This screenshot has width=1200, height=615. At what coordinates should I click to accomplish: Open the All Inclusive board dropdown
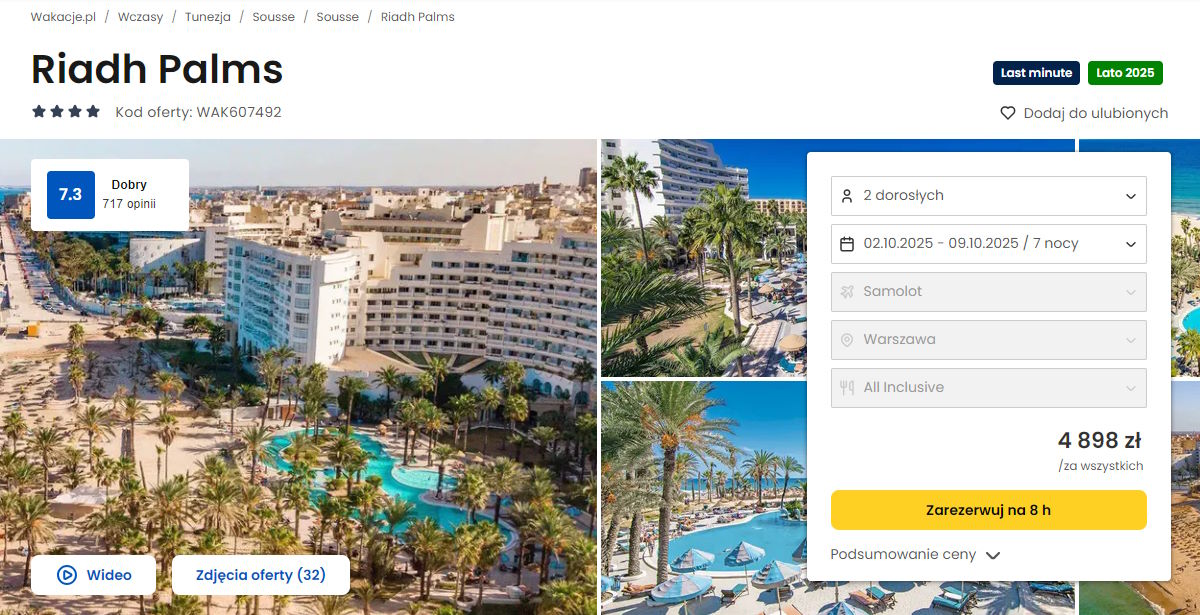(x=989, y=388)
